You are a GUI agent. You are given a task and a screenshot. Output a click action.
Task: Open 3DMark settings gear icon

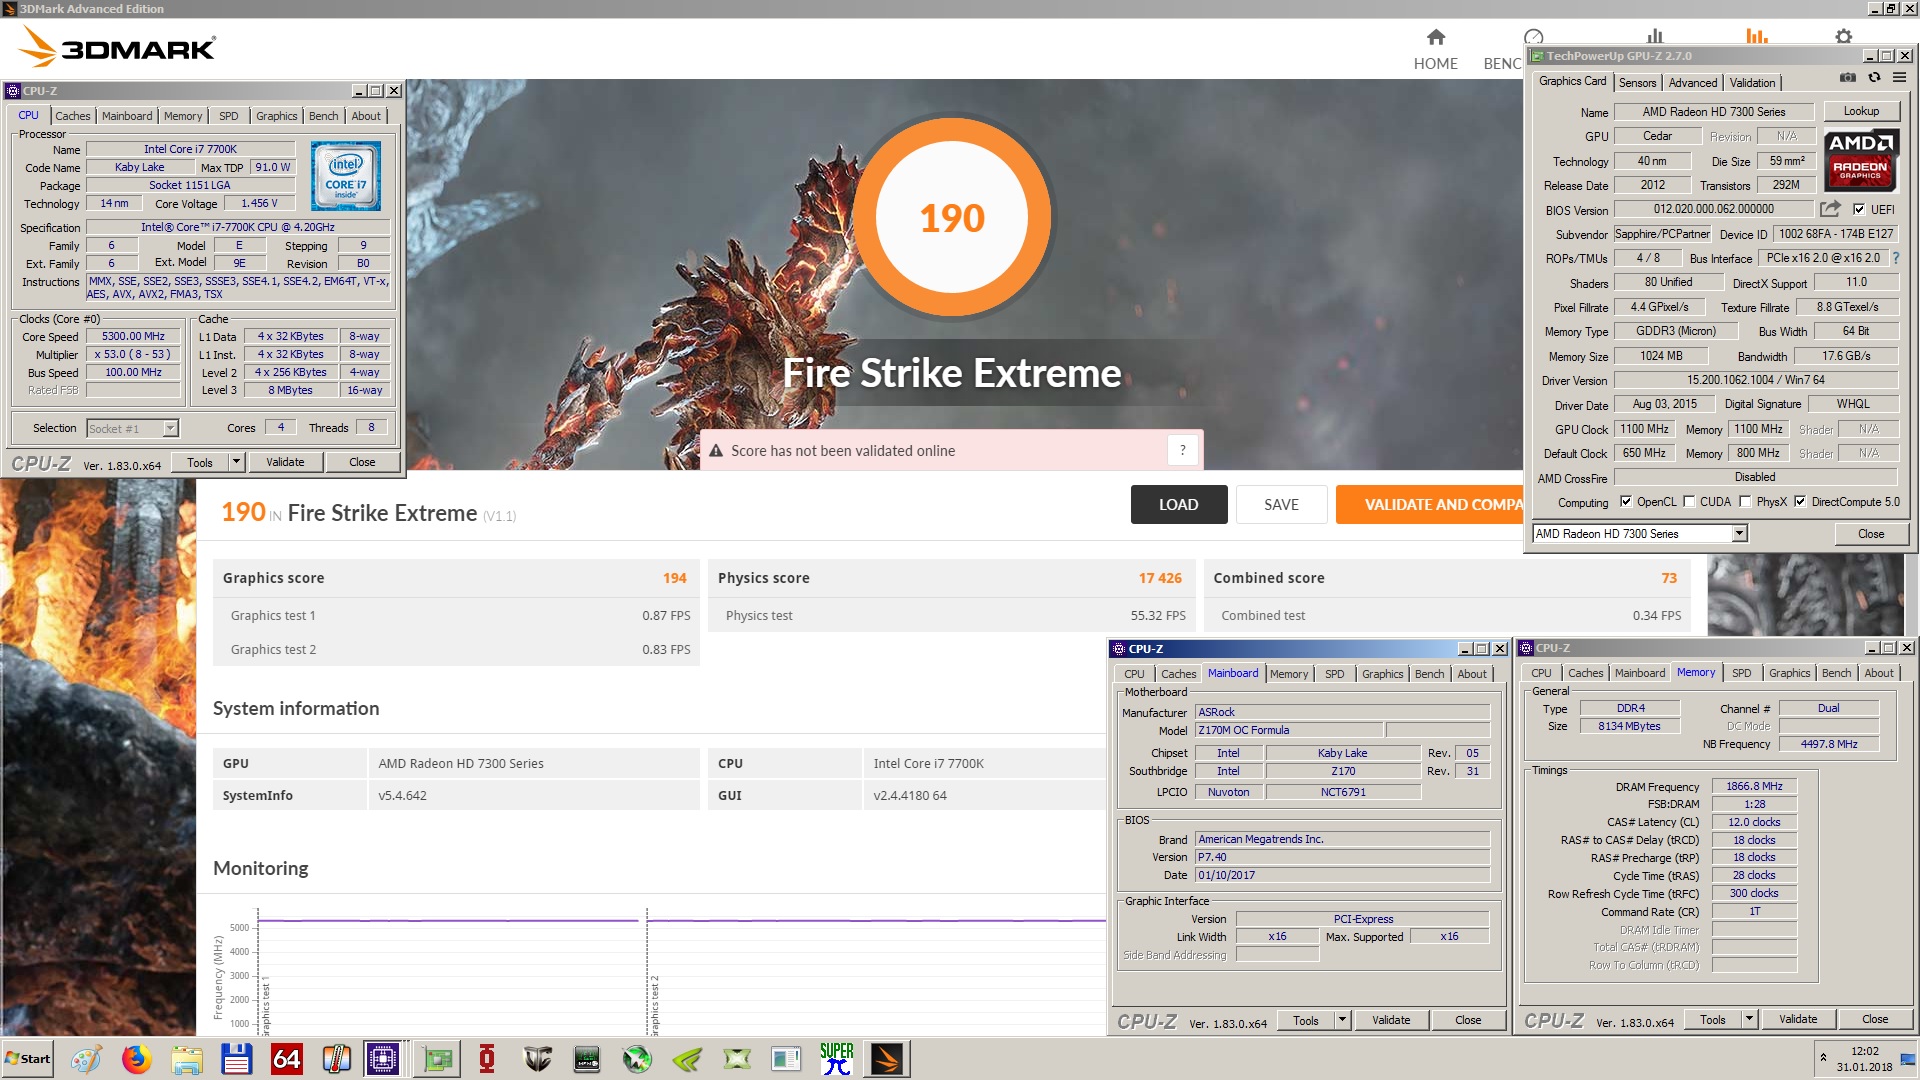[x=1843, y=36]
